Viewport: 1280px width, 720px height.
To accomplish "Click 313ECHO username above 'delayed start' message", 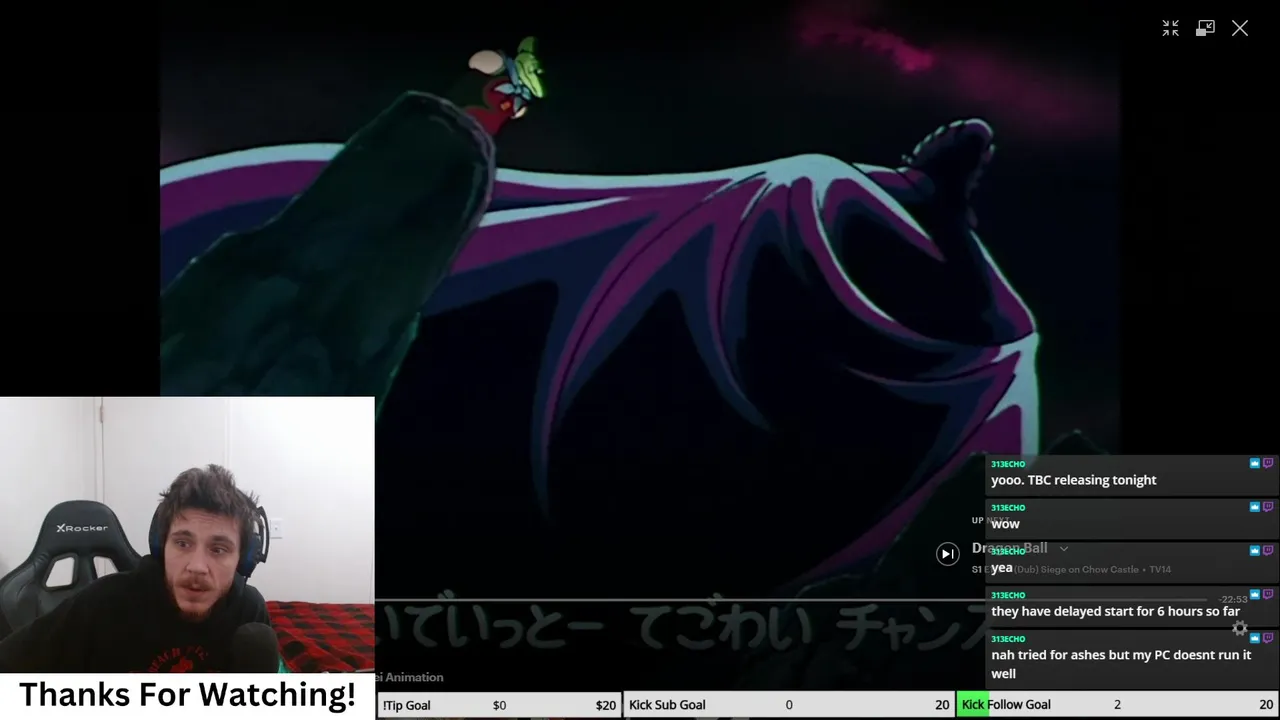I will [x=1008, y=595].
